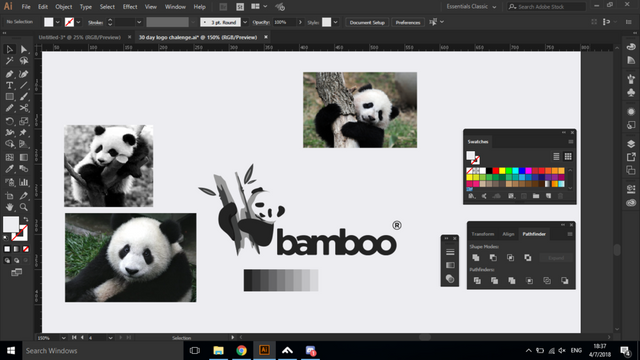Open stroke weight dropdown
Image resolution: width=640 pixels, height=360 pixels.
(139, 22)
